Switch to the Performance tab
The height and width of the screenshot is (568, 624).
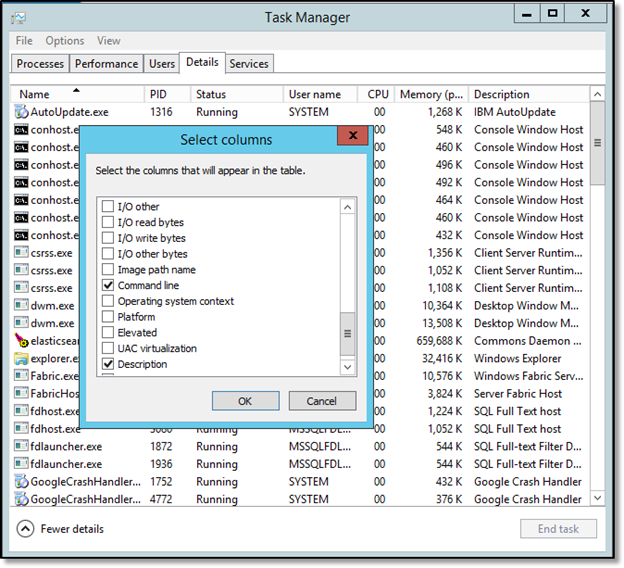tap(106, 64)
